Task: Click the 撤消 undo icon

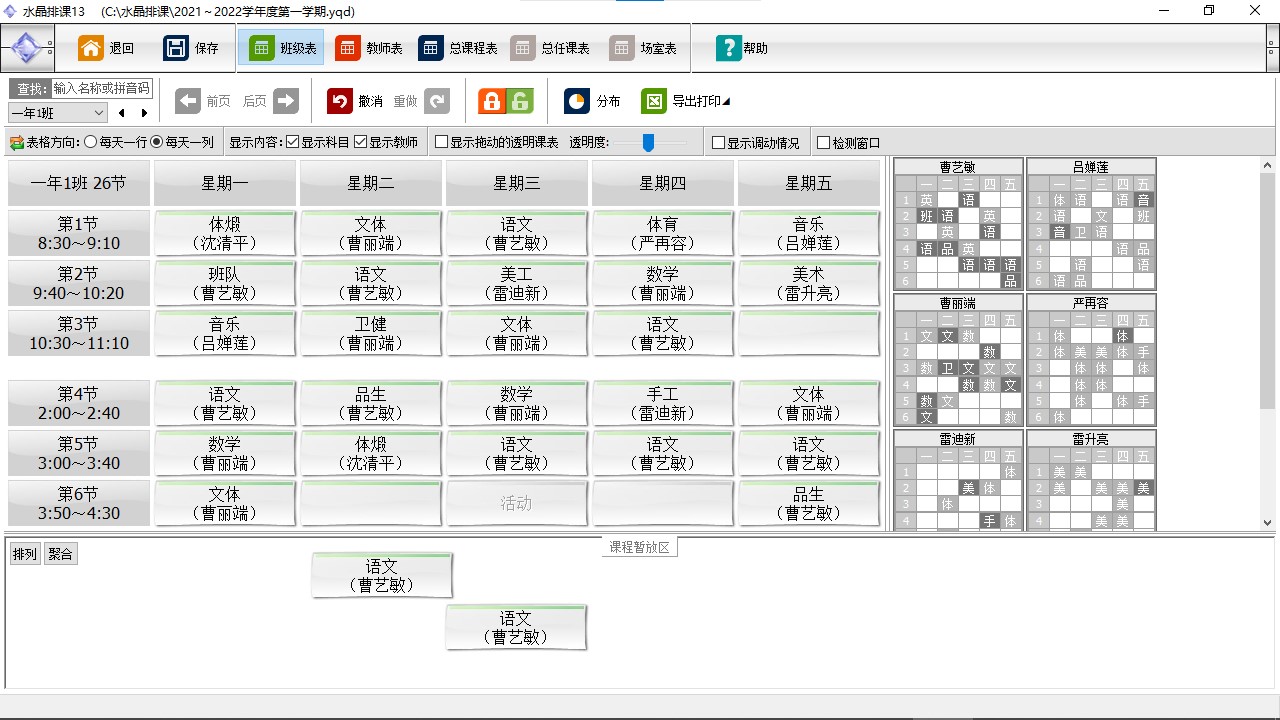Action: (x=340, y=100)
